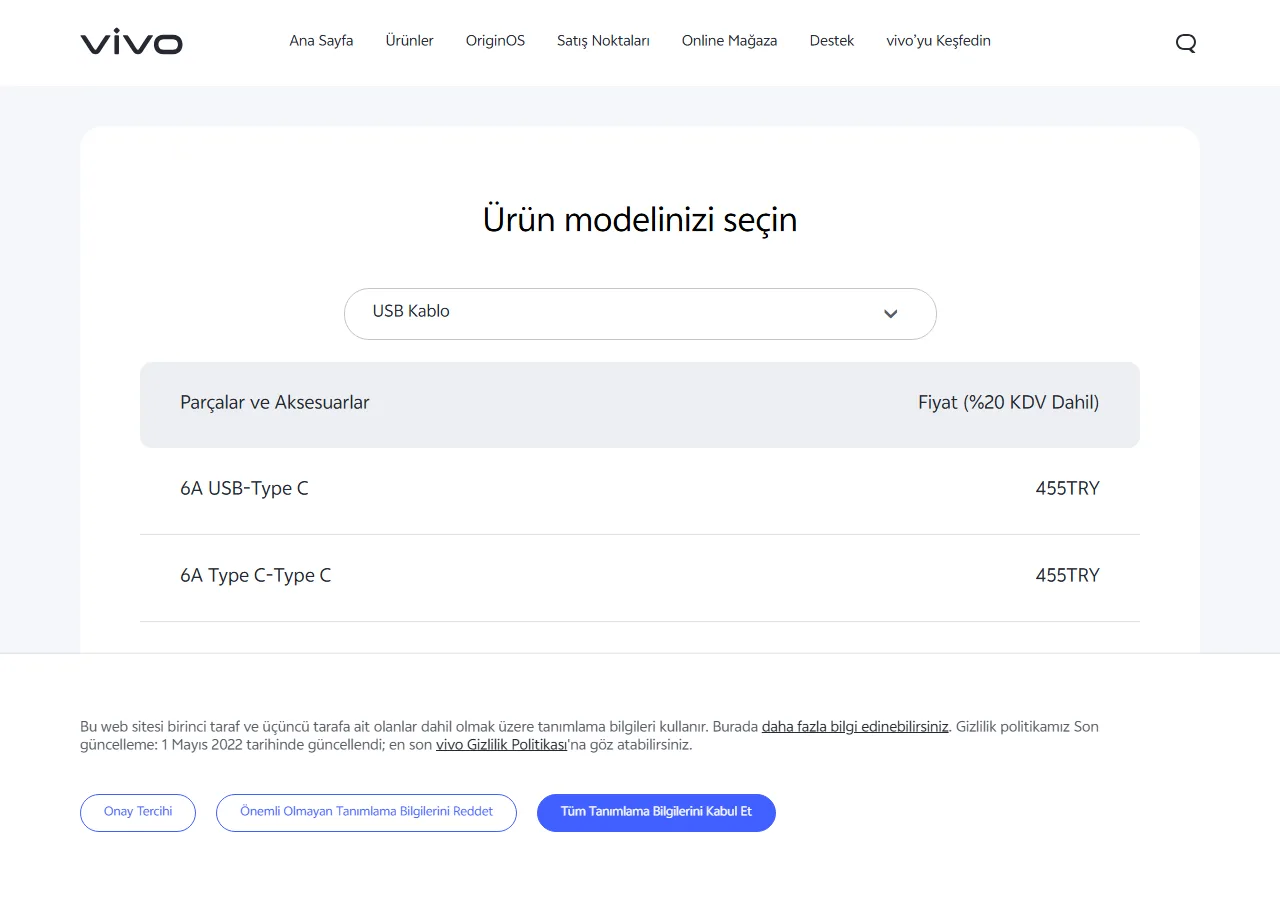Expand the USB Kablo dropdown chevron
The image size is (1280, 900).
click(x=890, y=314)
